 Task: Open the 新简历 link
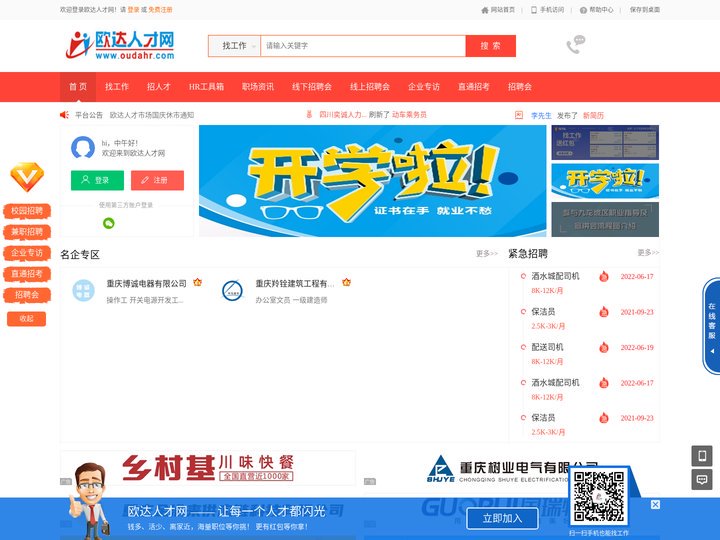point(593,116)
